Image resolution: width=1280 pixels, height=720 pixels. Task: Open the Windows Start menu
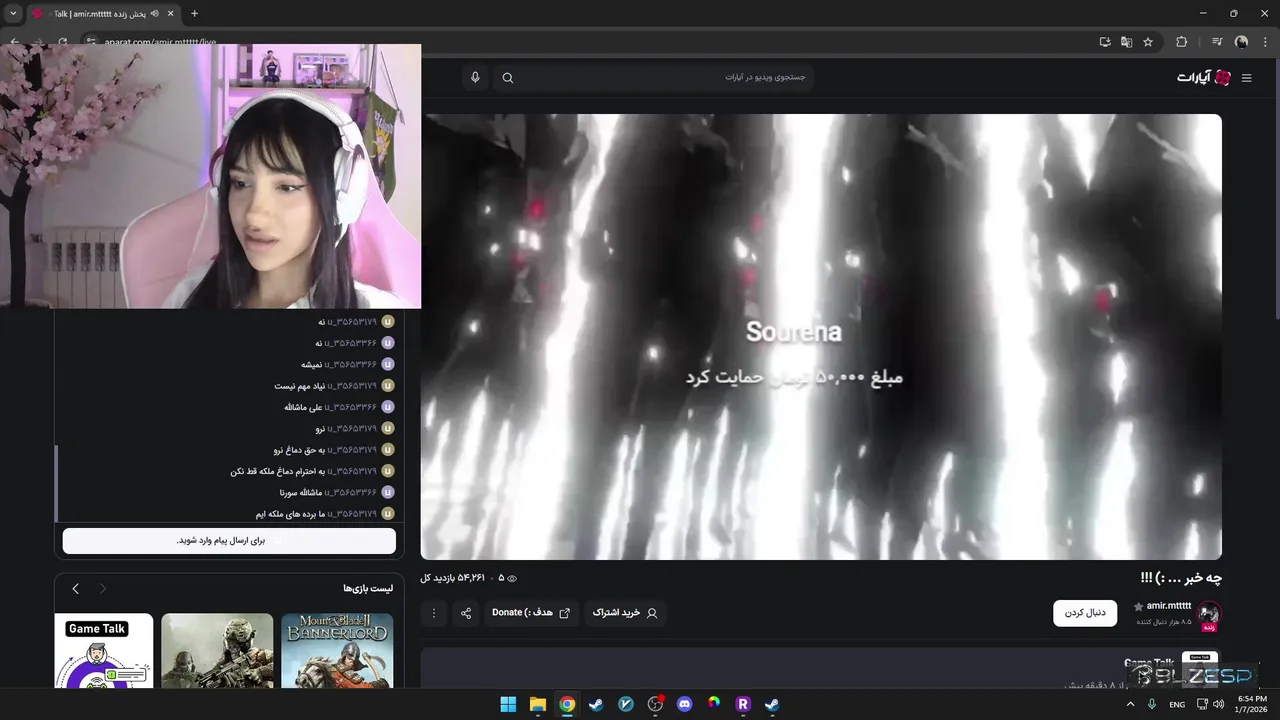tap(508, 704)
